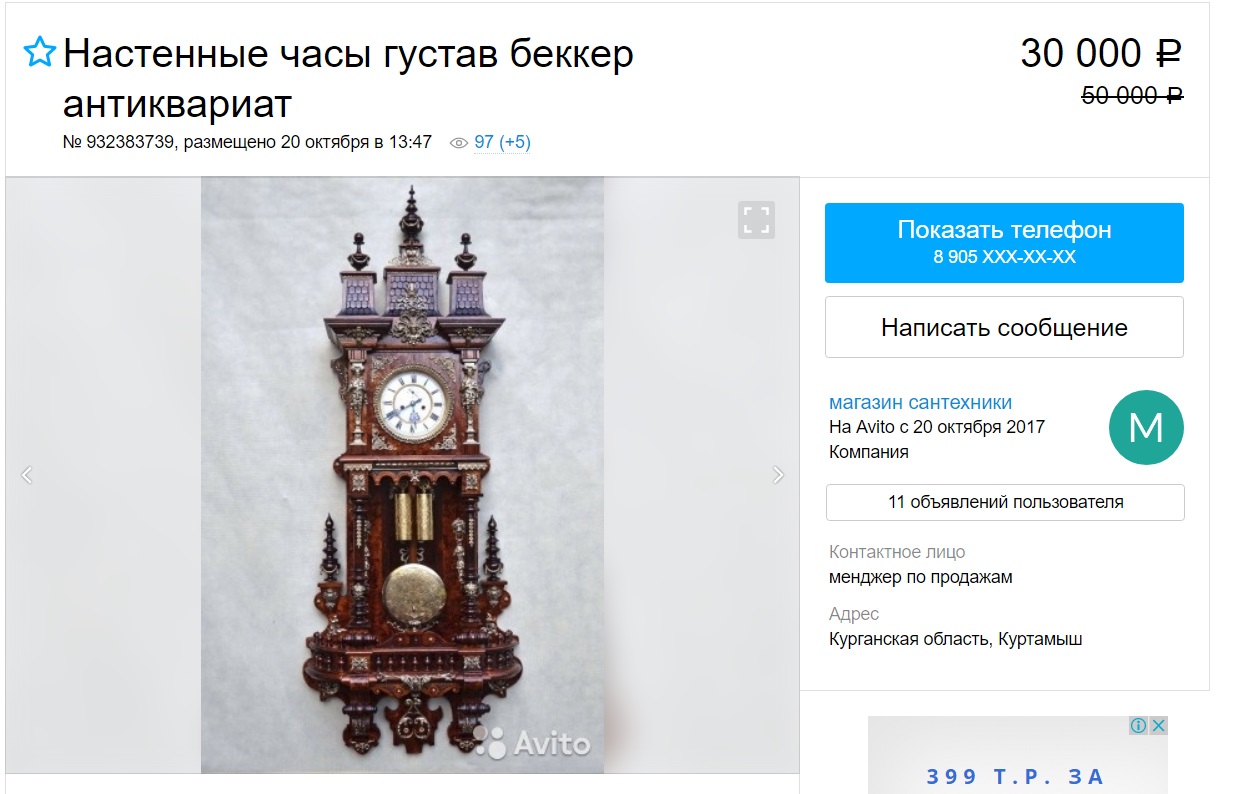Viewport: 1258px width, 794px height.
Task: Click the seller's round M avatar
Action: coord(1146,428)
